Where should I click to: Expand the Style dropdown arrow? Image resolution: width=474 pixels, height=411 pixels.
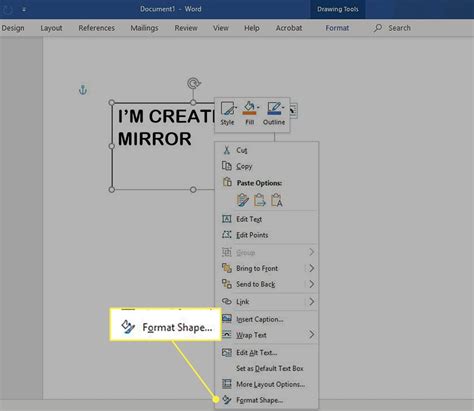tap(236, 108)
